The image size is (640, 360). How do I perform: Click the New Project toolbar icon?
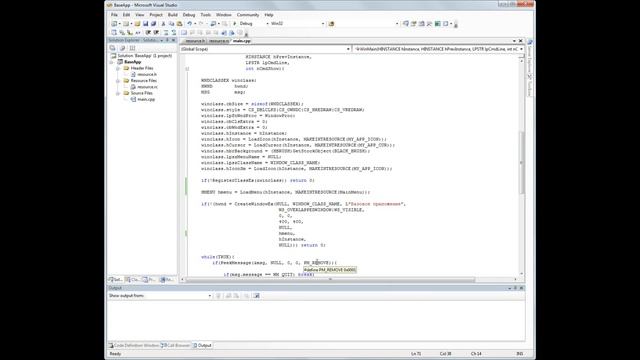click(x=114, y=24)
